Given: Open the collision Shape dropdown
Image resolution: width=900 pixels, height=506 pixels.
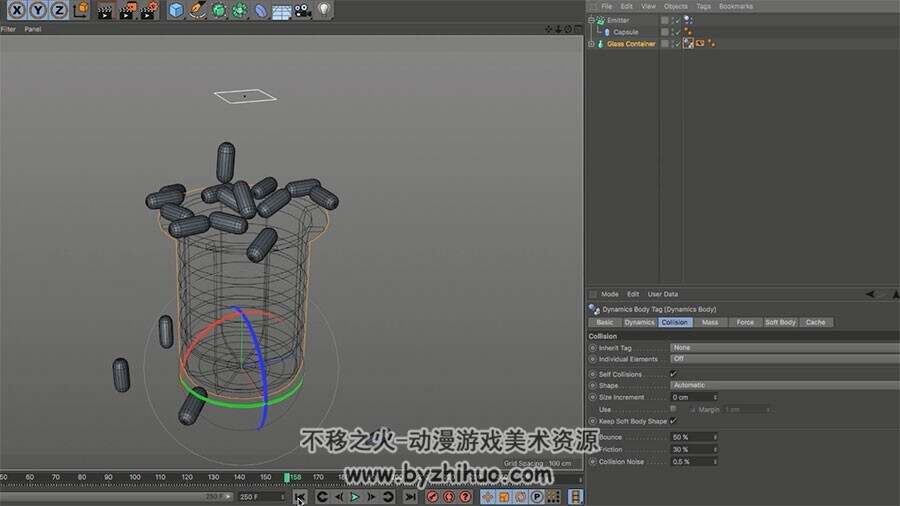Looking at the screenshot, I should tap(785, 386).
